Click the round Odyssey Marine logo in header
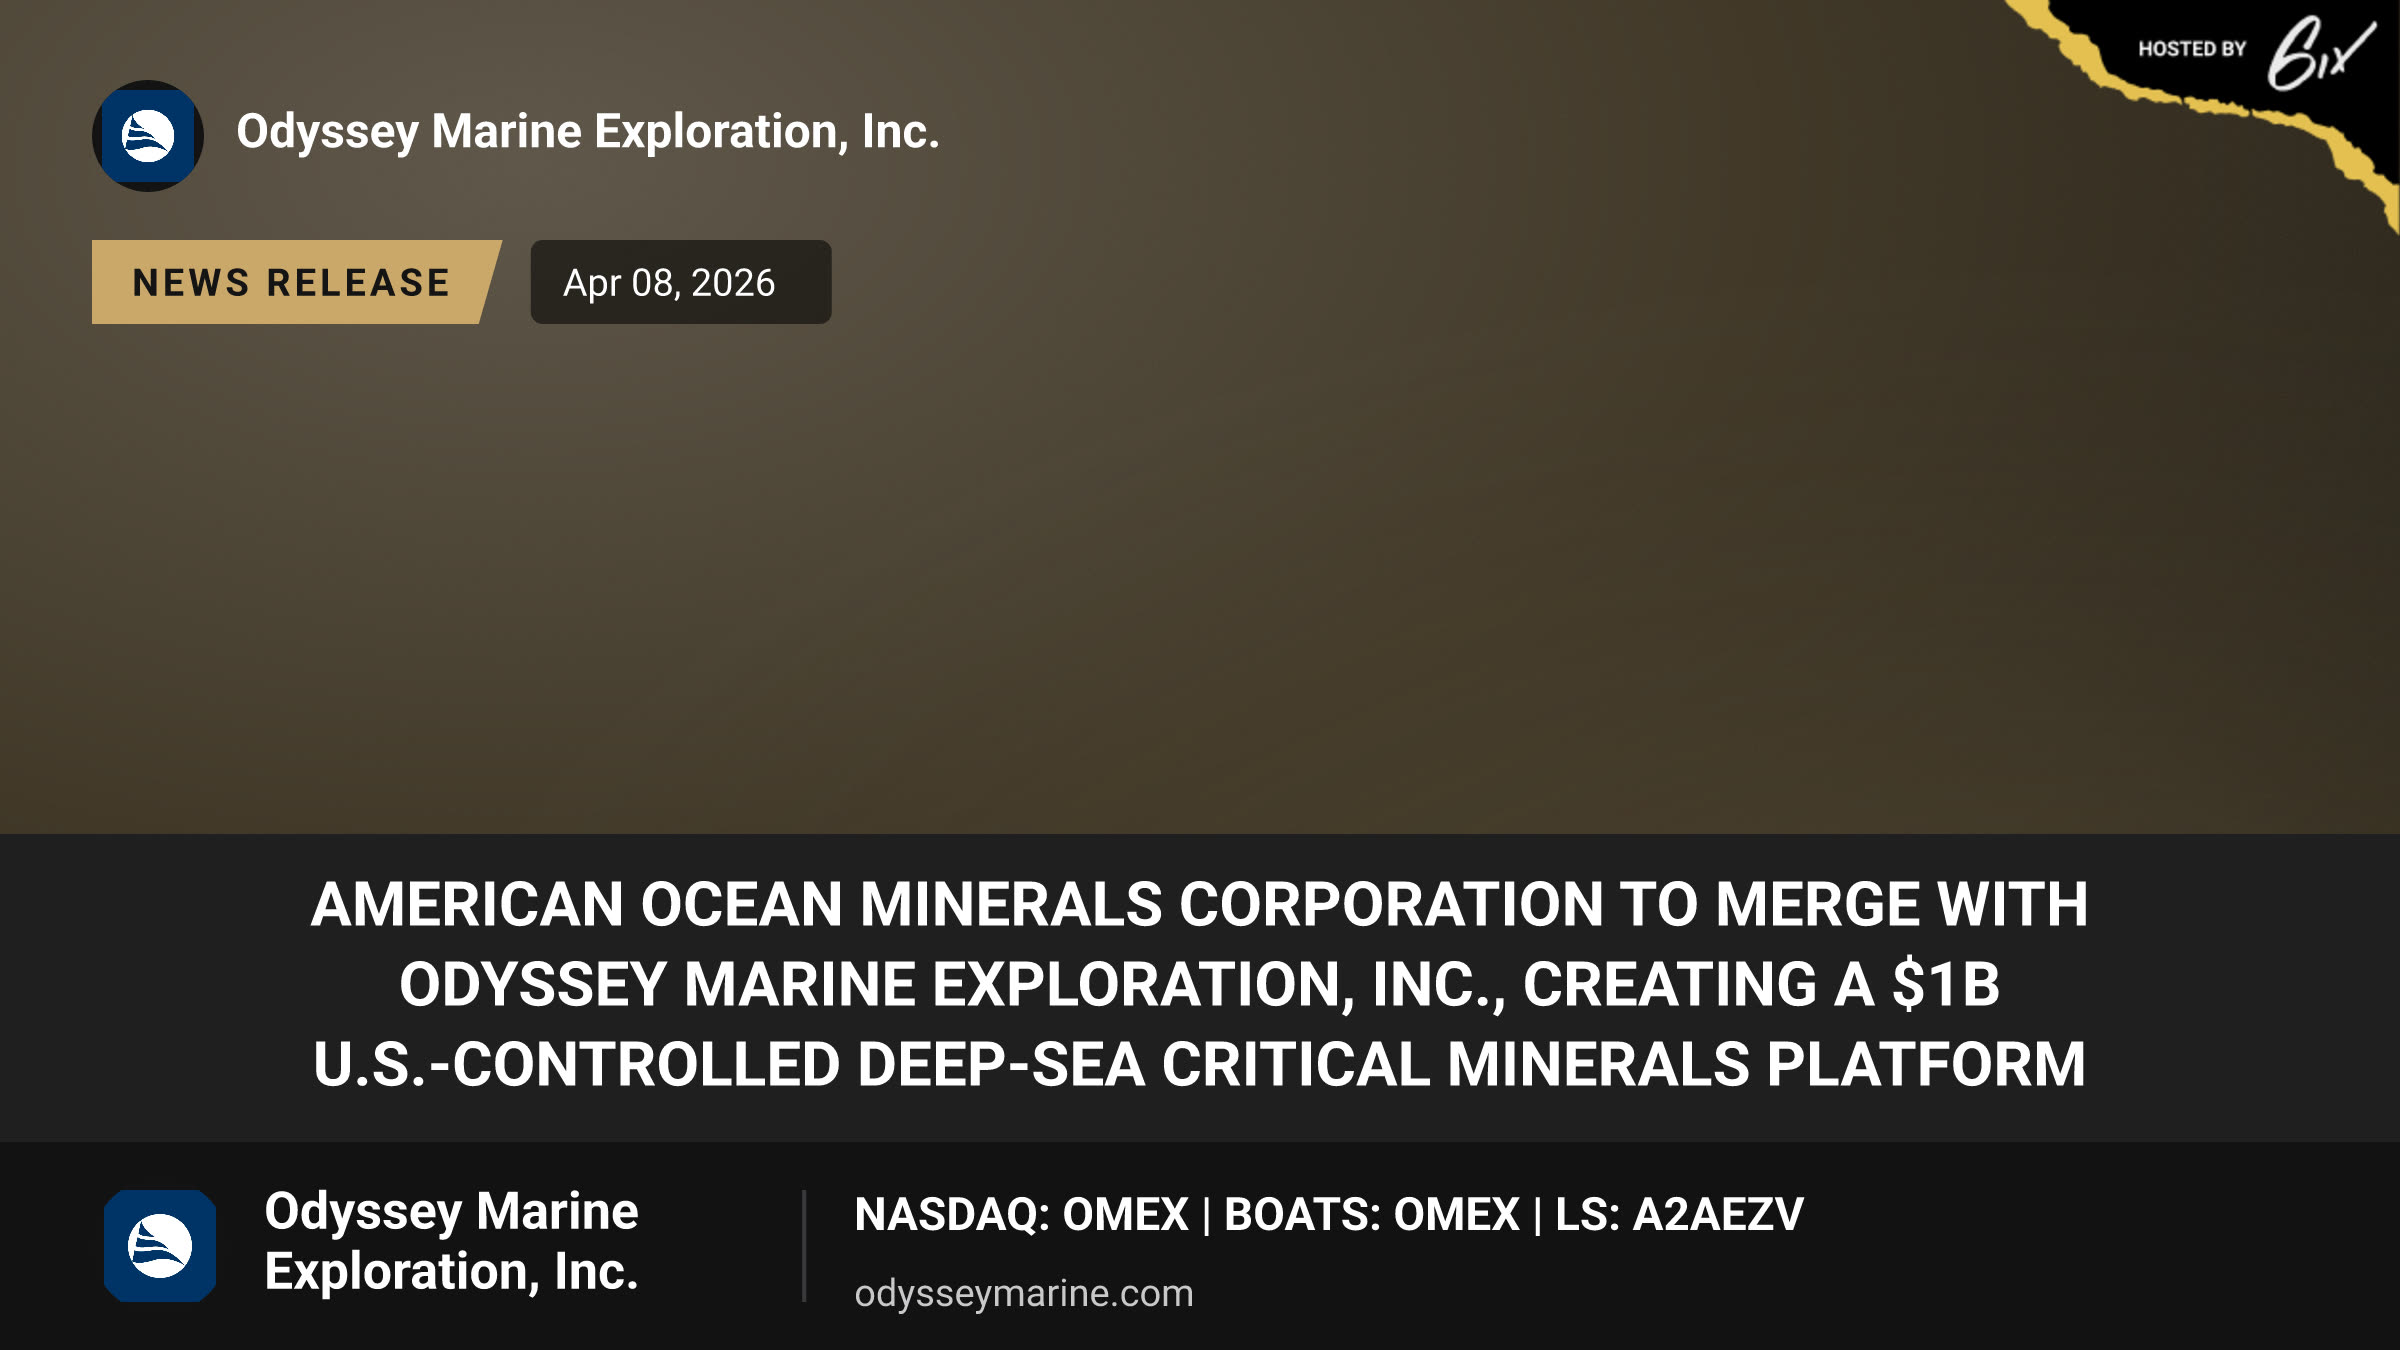The height and width of the screenshot is (1350, 2400). coord(148,136)
